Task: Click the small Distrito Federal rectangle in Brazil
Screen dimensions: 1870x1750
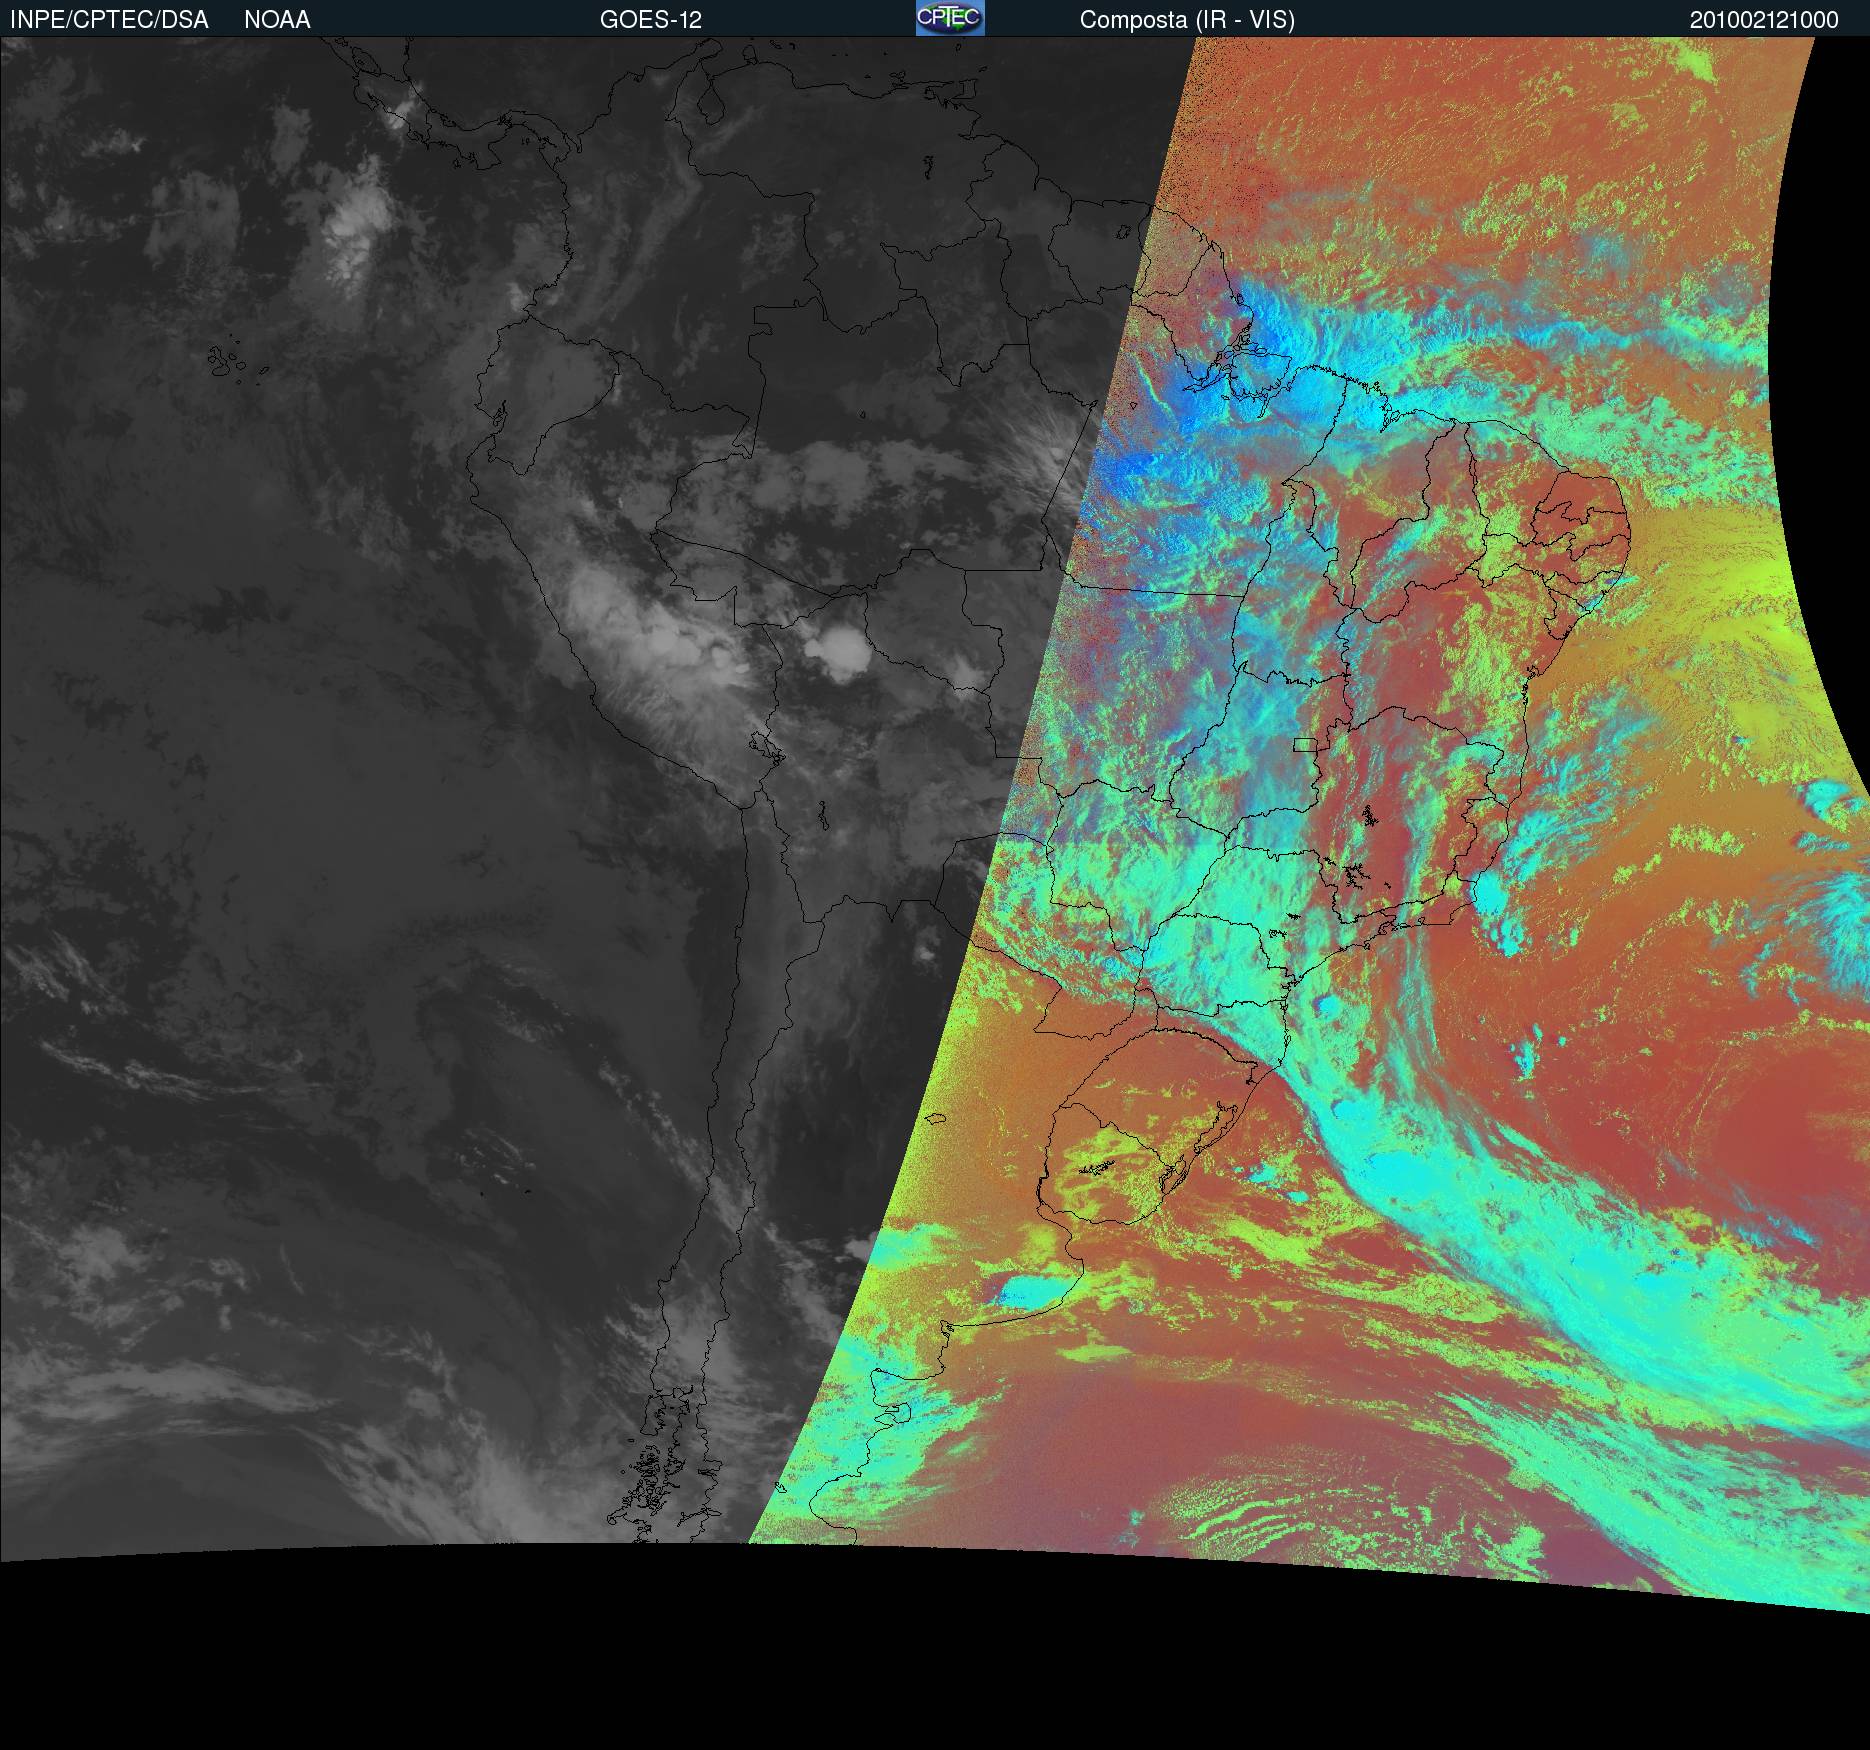Action: pos(1304,743)
